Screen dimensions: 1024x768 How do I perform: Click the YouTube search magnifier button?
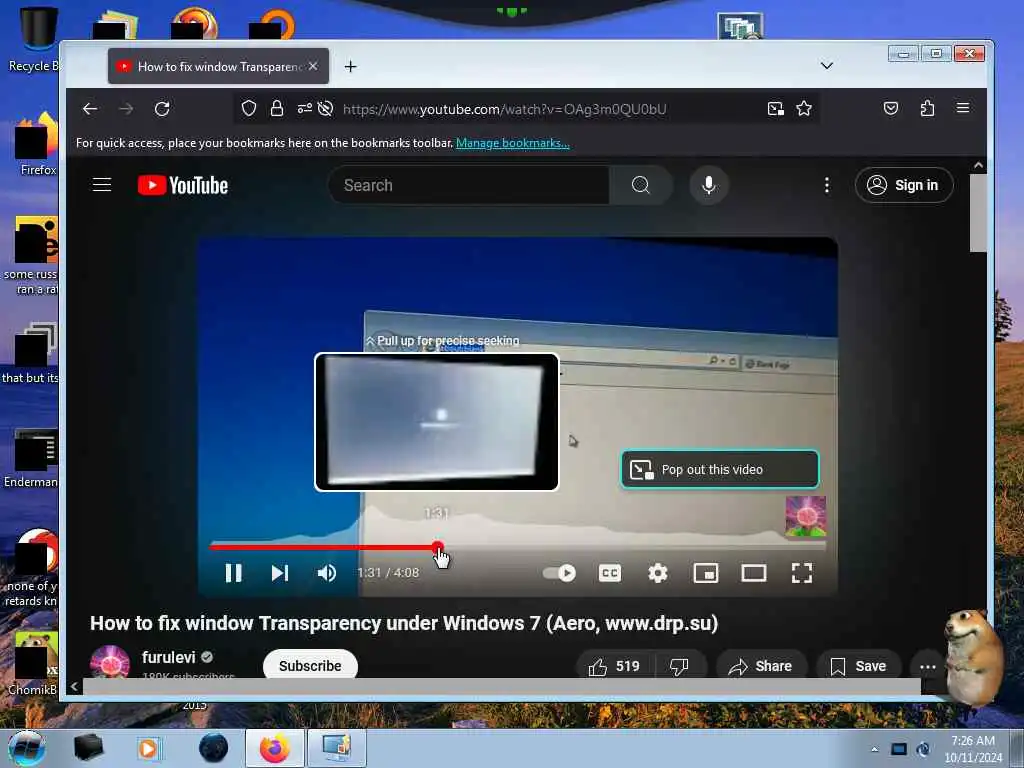click(x=641, y=185)
